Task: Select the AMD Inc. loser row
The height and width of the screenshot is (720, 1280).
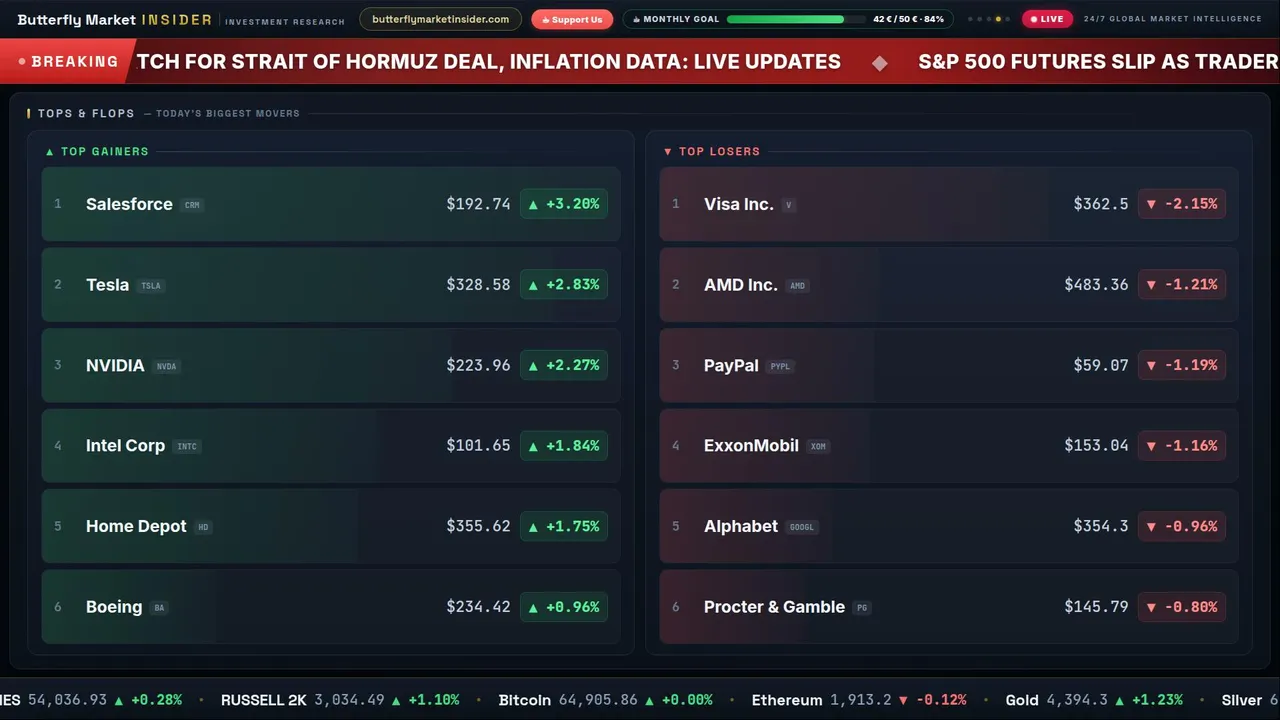Action: click(949, 285)
